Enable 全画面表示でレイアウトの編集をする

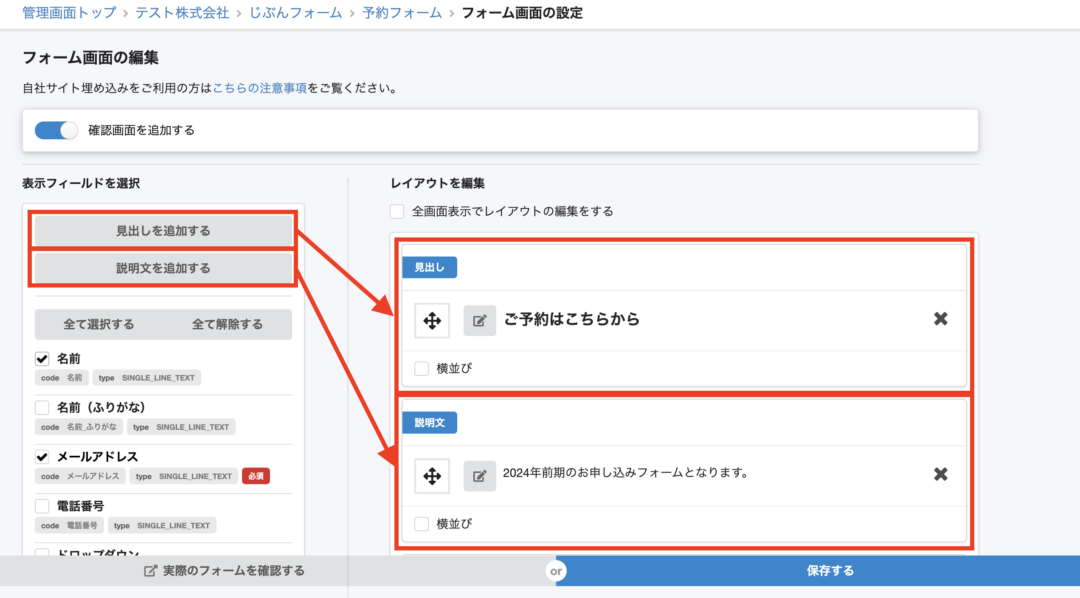(x=397, y=211)
